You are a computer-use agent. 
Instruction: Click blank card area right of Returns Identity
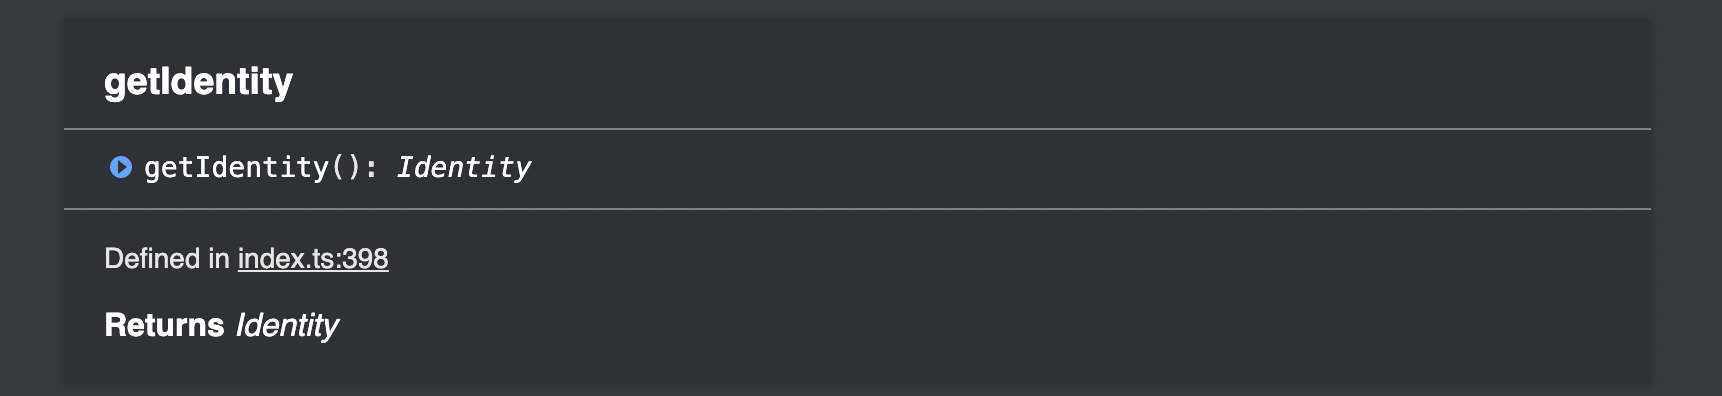point(990,325)
